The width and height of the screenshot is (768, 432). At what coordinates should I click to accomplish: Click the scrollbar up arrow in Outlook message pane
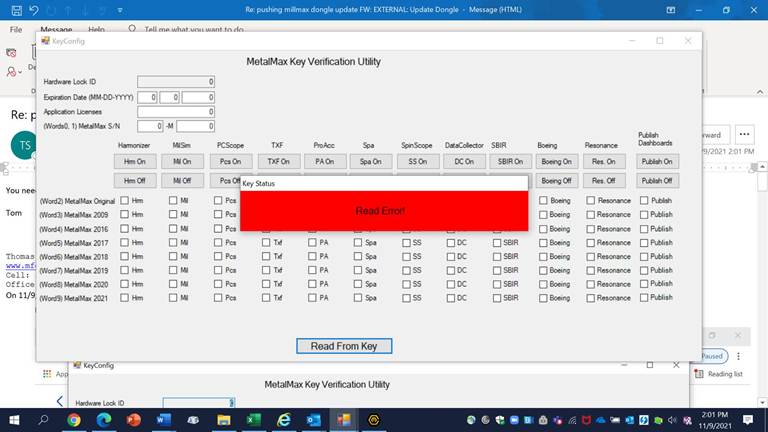[x=763, y=167]
